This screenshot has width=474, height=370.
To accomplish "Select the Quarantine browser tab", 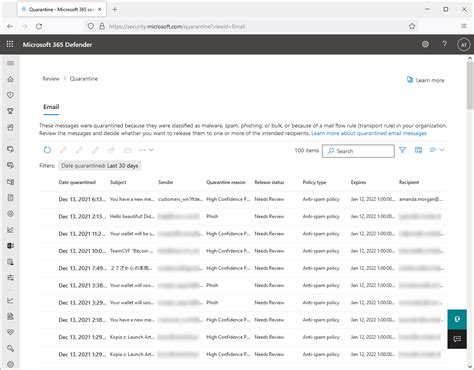I will [62, 9].
